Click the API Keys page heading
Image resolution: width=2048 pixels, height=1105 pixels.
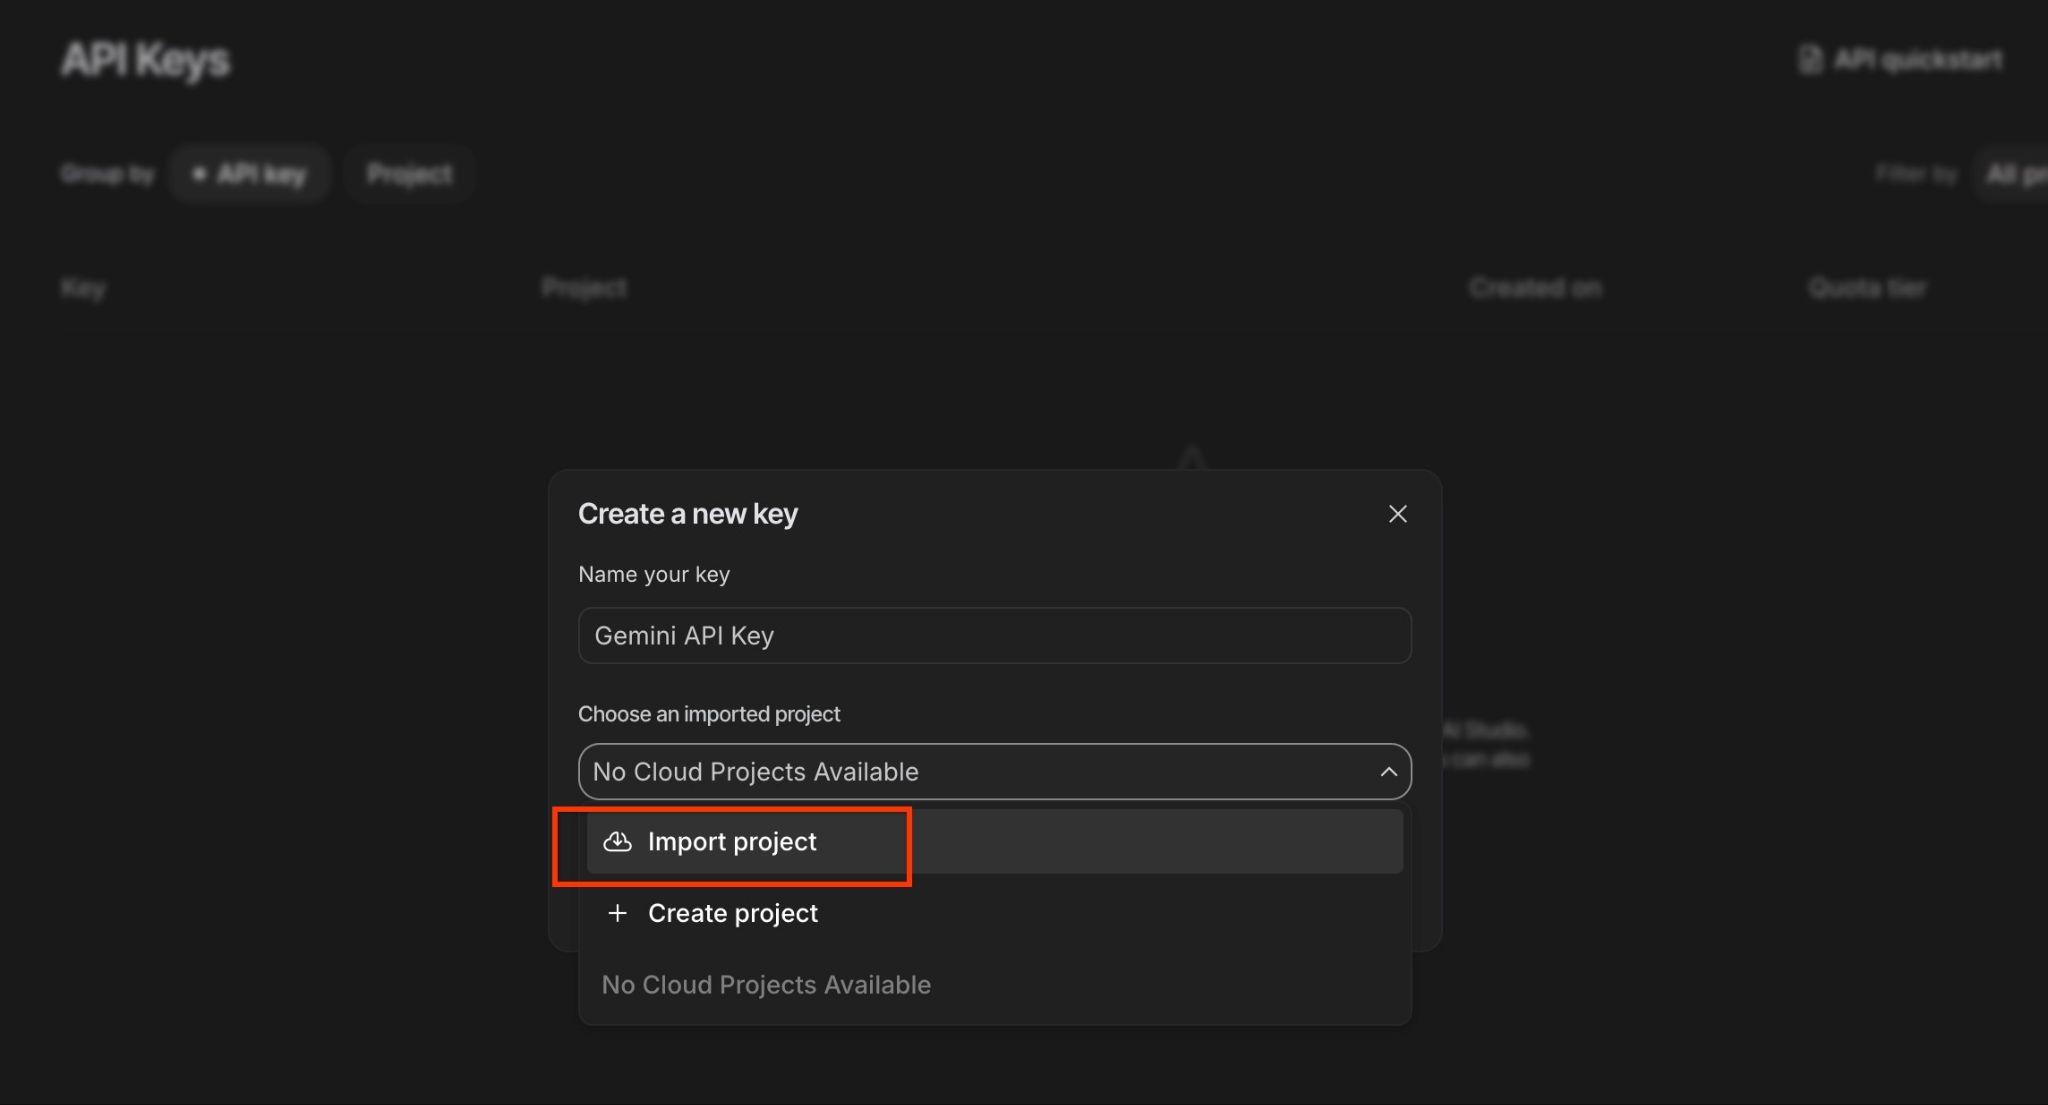[x=146, y=60]
